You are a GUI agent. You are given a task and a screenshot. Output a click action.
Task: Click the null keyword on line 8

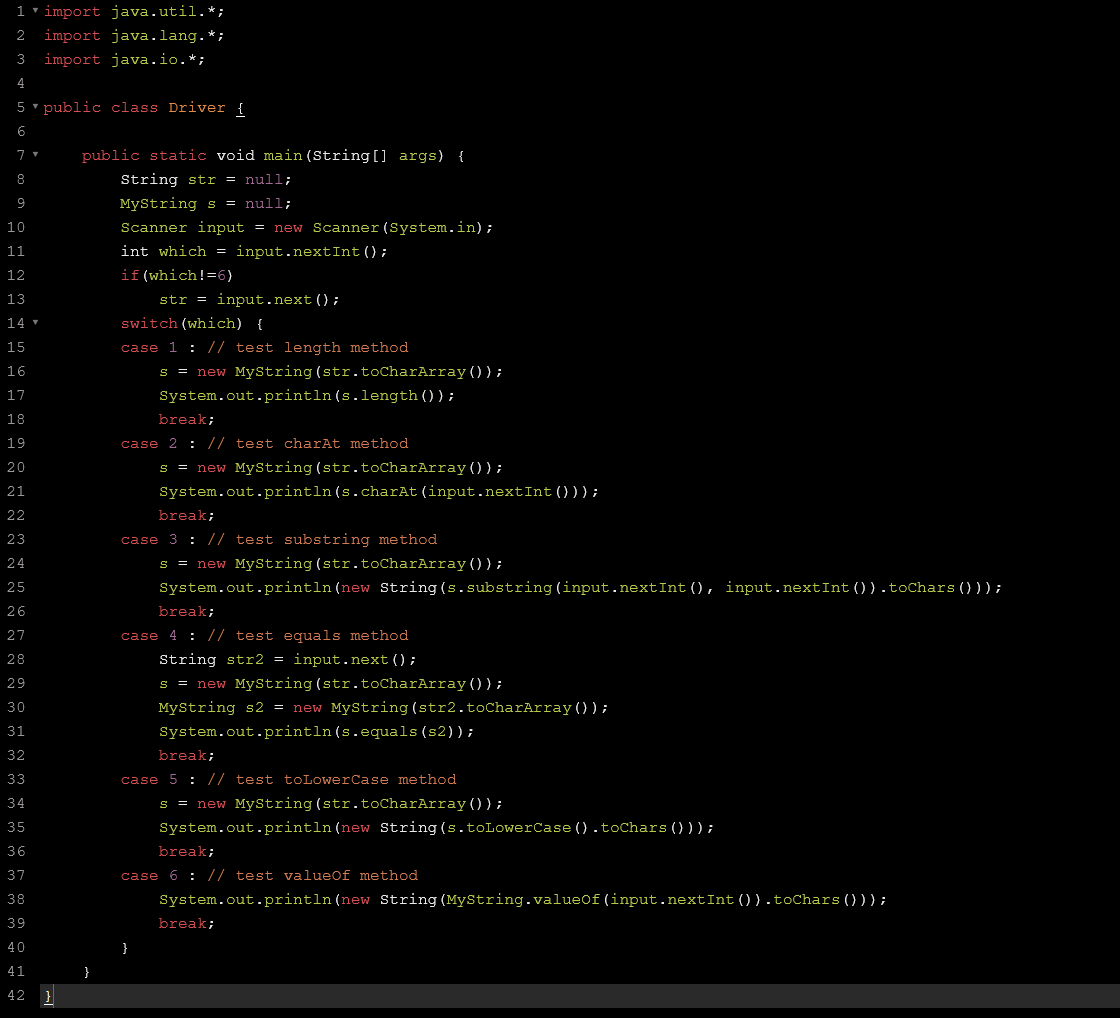tap(262, 179)
